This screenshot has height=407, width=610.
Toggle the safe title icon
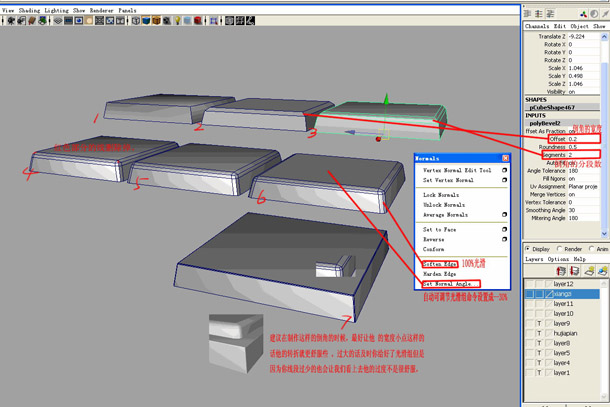tap(120, 20)
